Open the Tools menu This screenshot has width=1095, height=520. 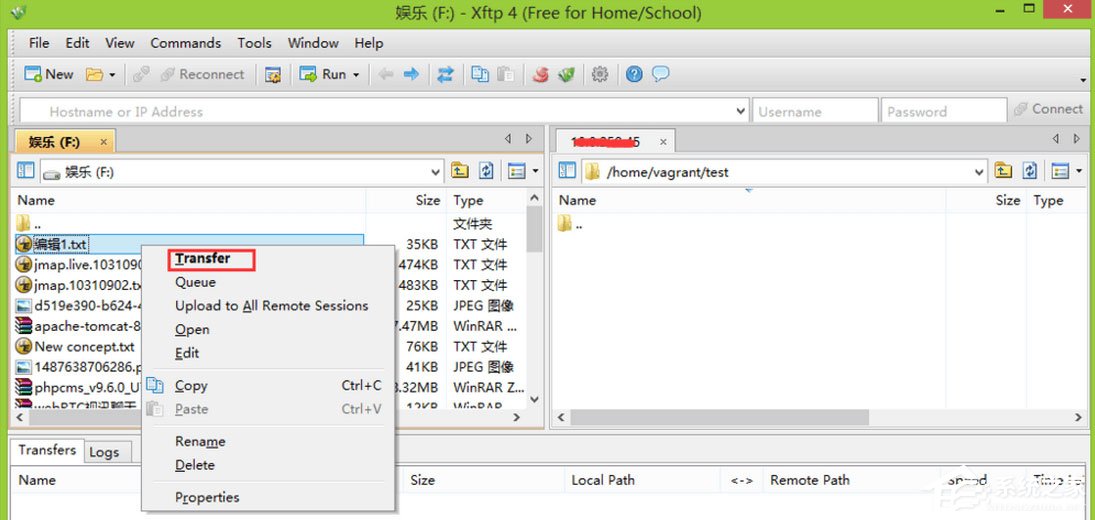254,43
